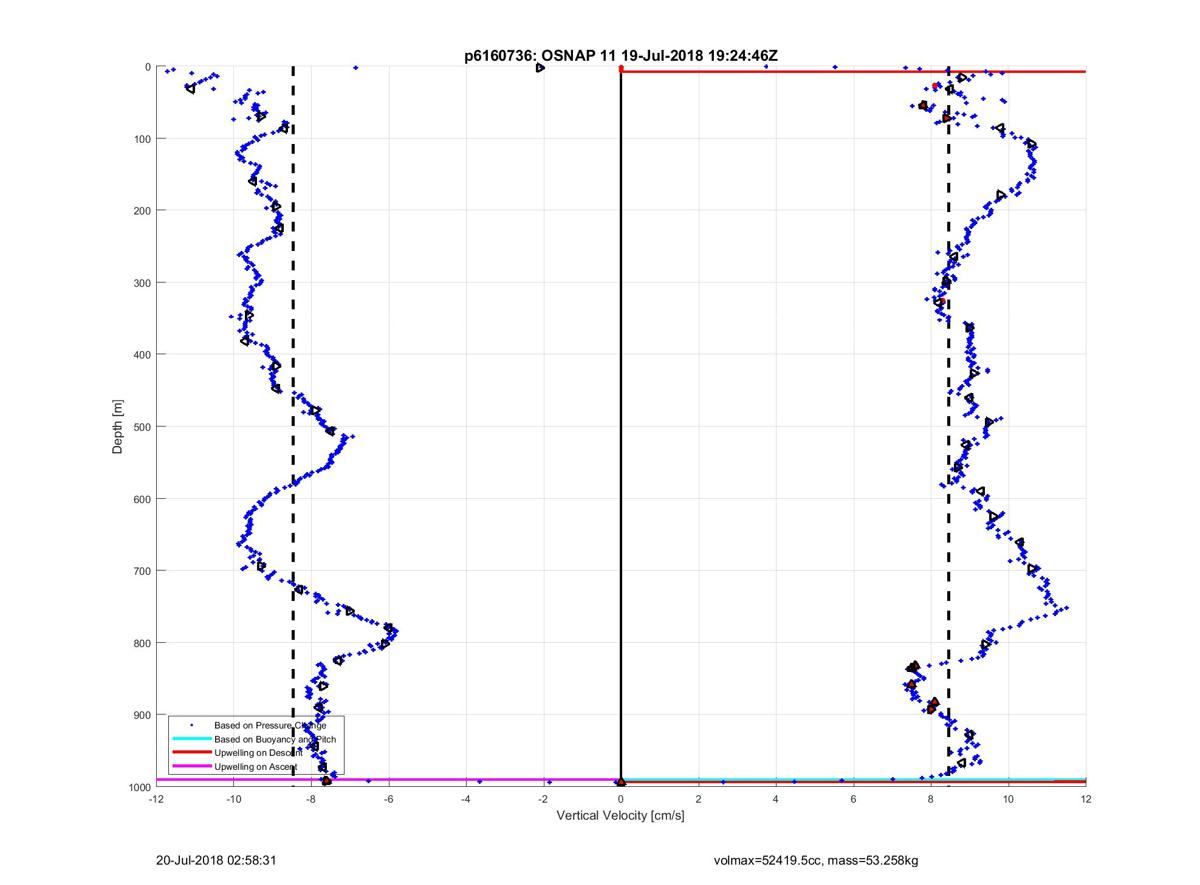The image size is (1200, 885).
Task: Click y-axis tick label '200'
Action: (141, 210)
